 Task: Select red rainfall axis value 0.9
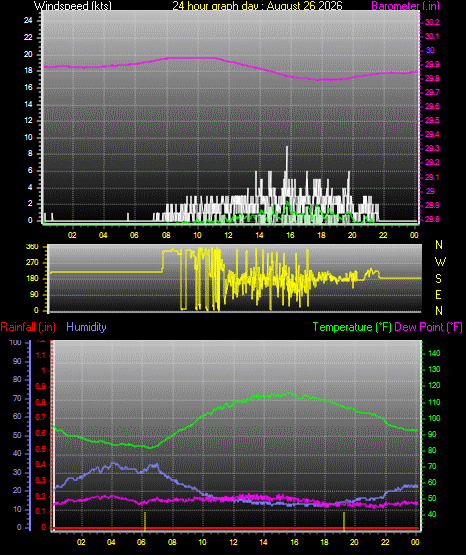click(x=41, y=386)
